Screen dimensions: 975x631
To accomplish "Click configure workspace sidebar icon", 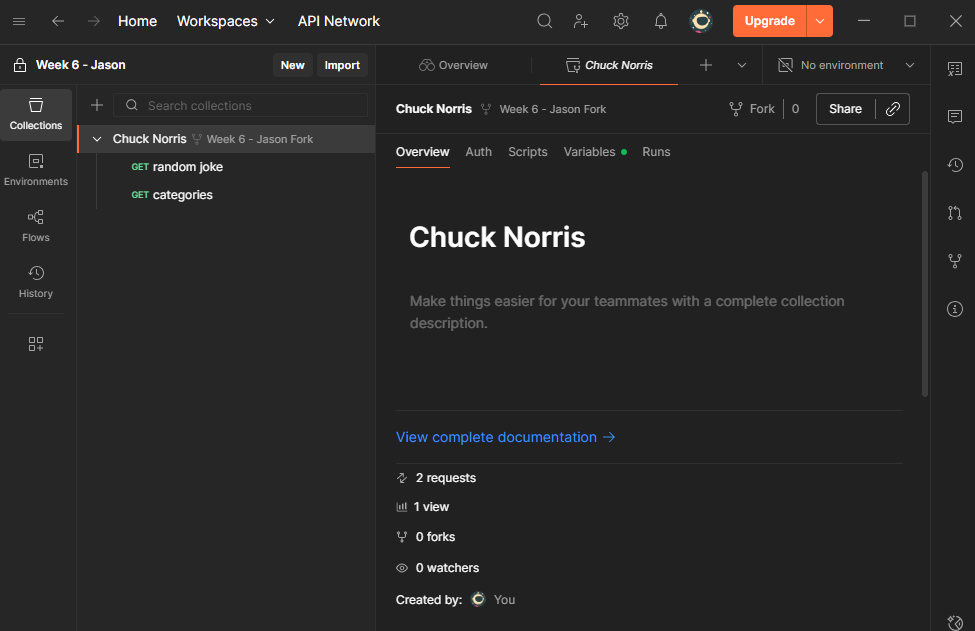I will (36, 344).
